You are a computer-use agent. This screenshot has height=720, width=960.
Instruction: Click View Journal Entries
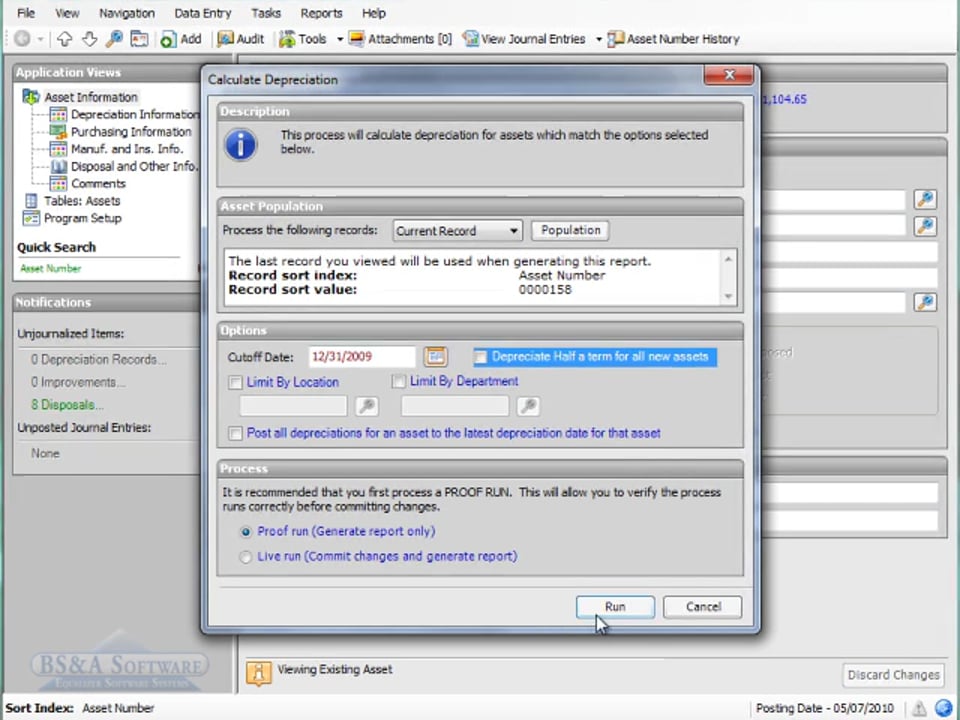[524, 39]
